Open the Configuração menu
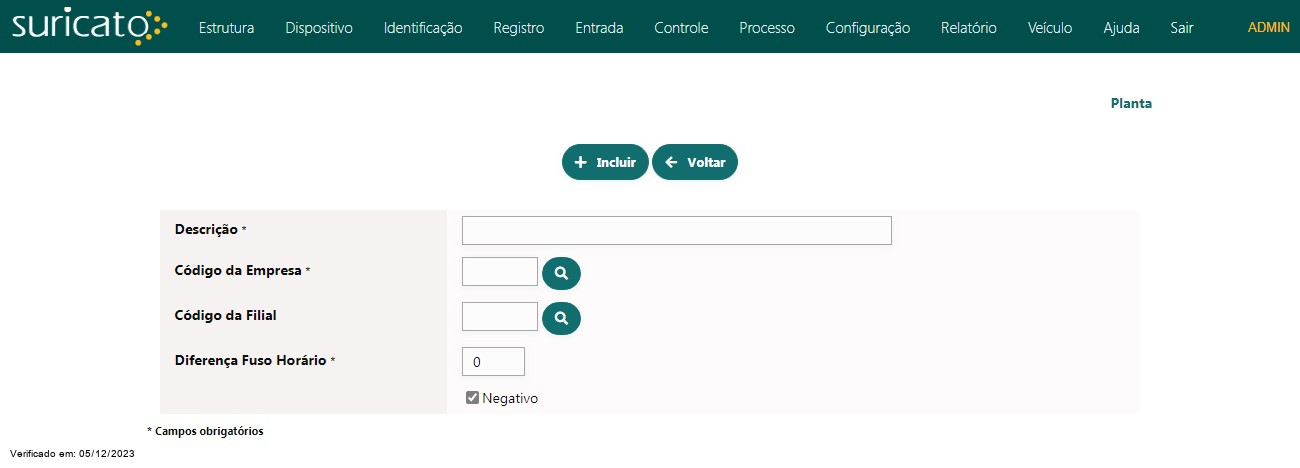The width and height of the screenshot is (1300, 468). (868, 28)
